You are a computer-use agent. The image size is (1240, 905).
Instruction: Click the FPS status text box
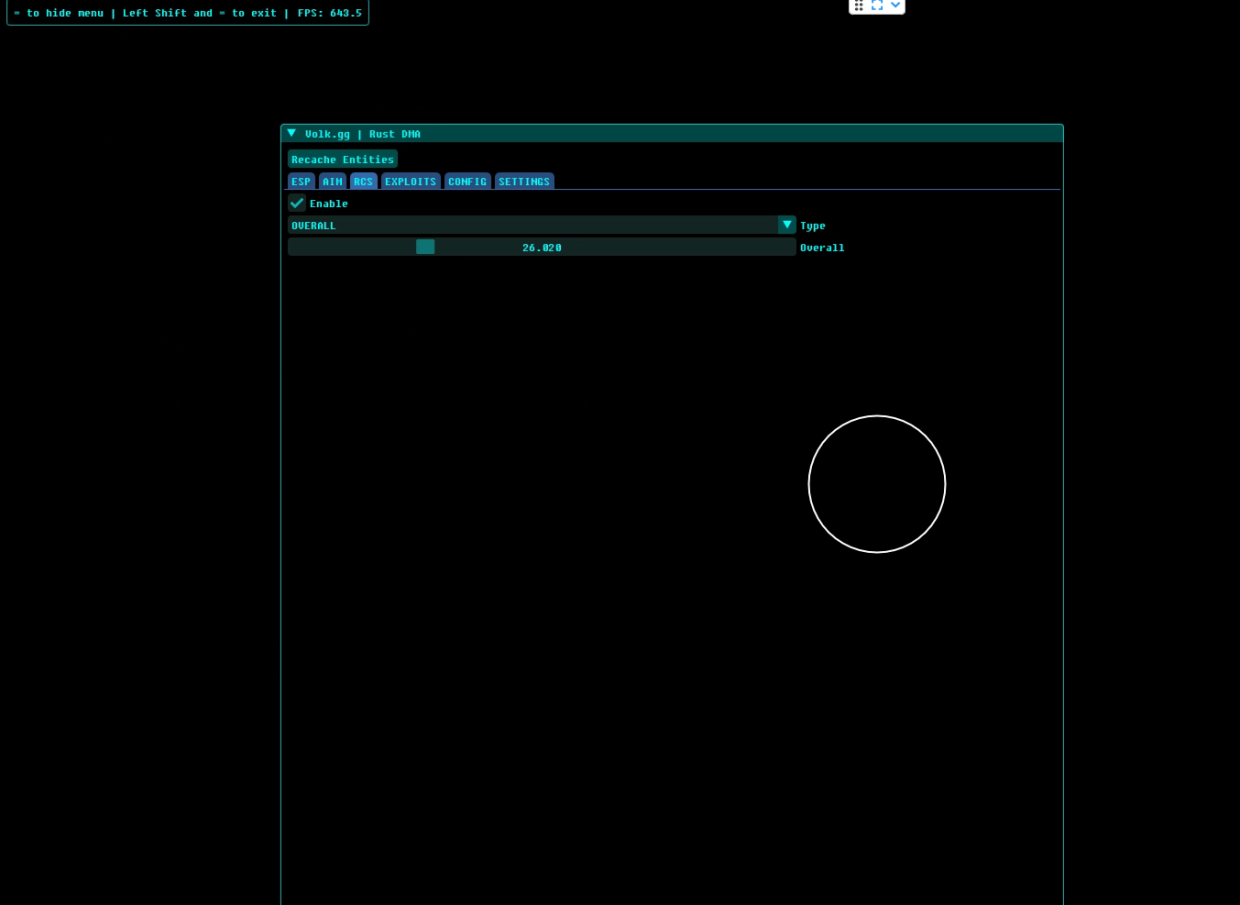coord(188,12)
